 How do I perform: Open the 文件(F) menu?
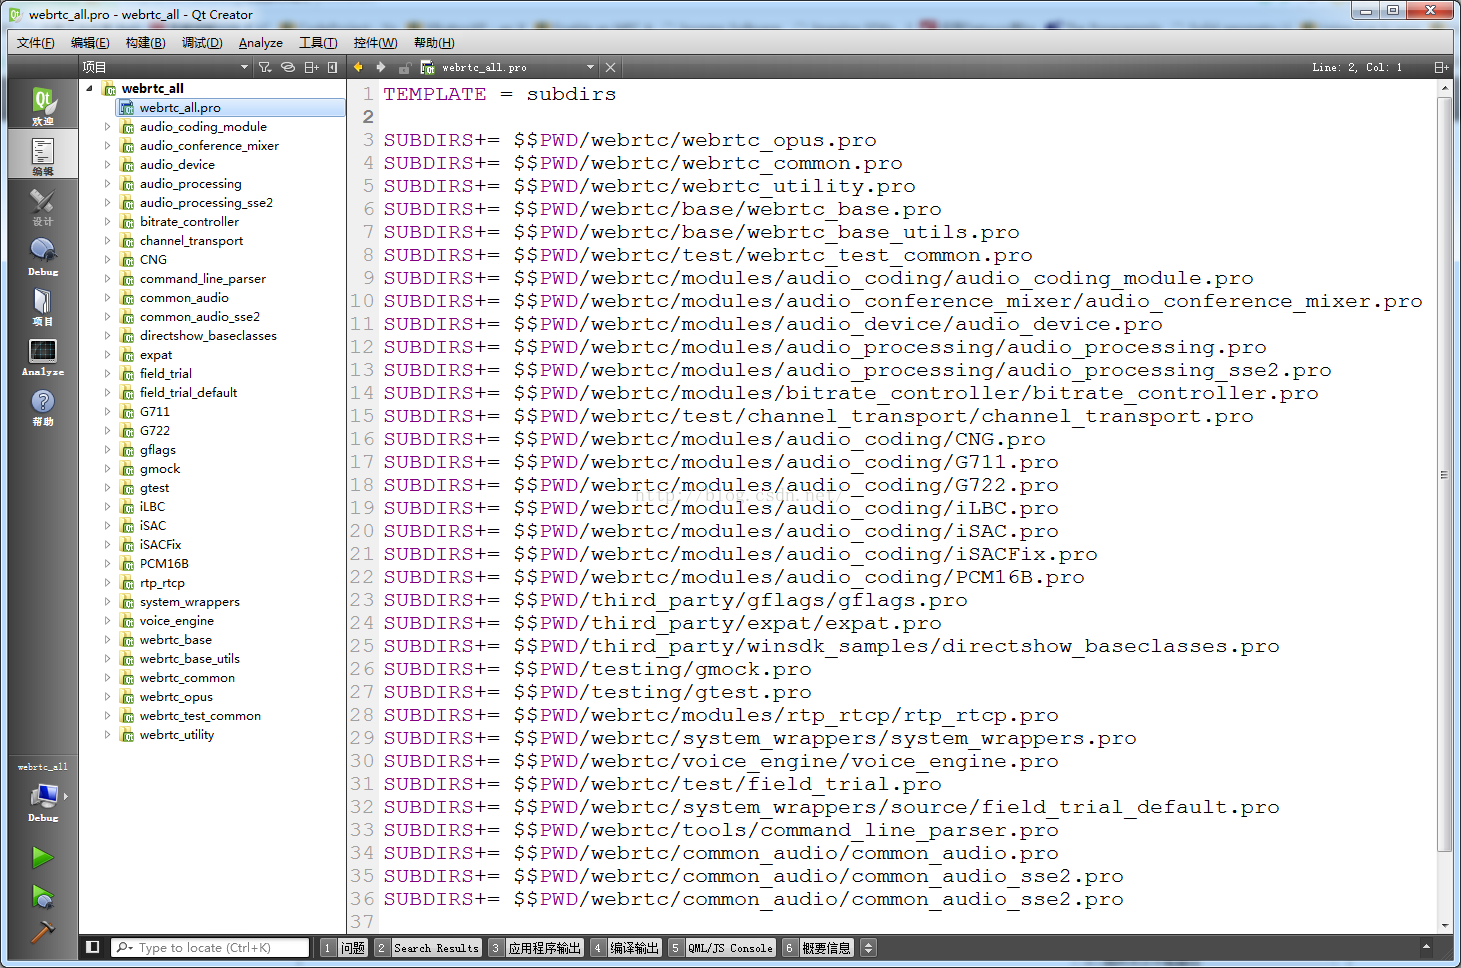point(36,43)
